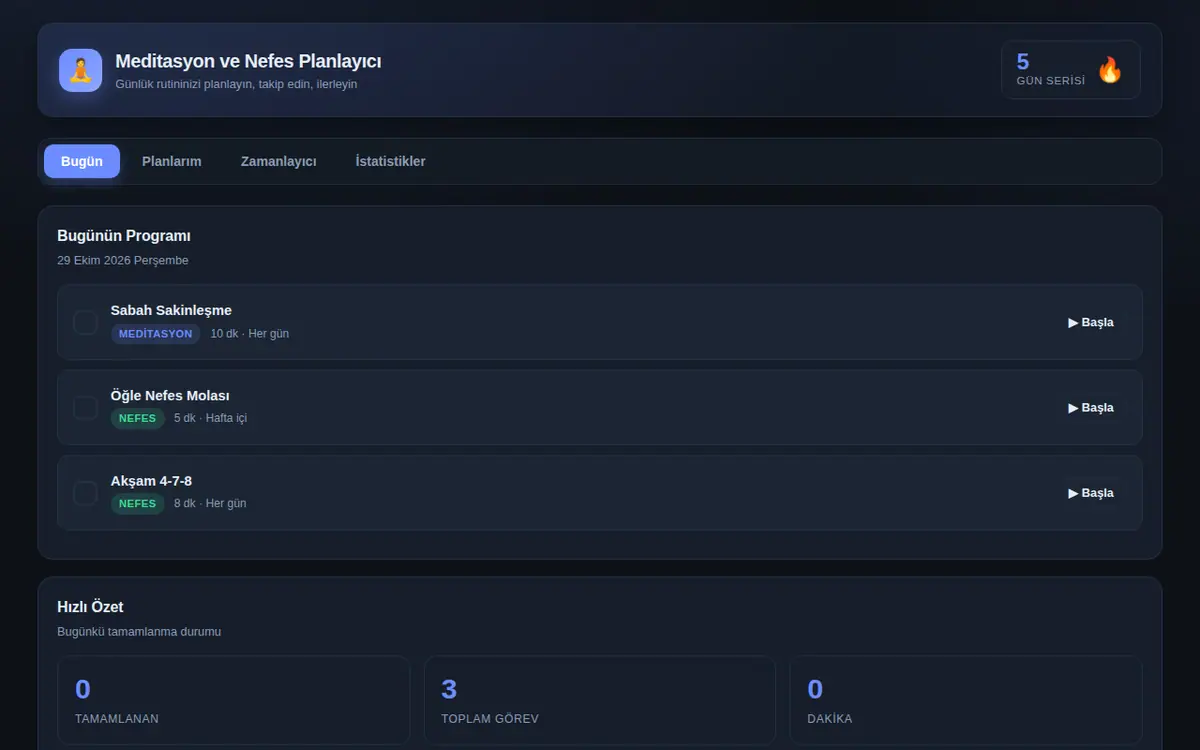
Task: Click the Bugünün Programı heading
Action: click(x=124, y=236)
